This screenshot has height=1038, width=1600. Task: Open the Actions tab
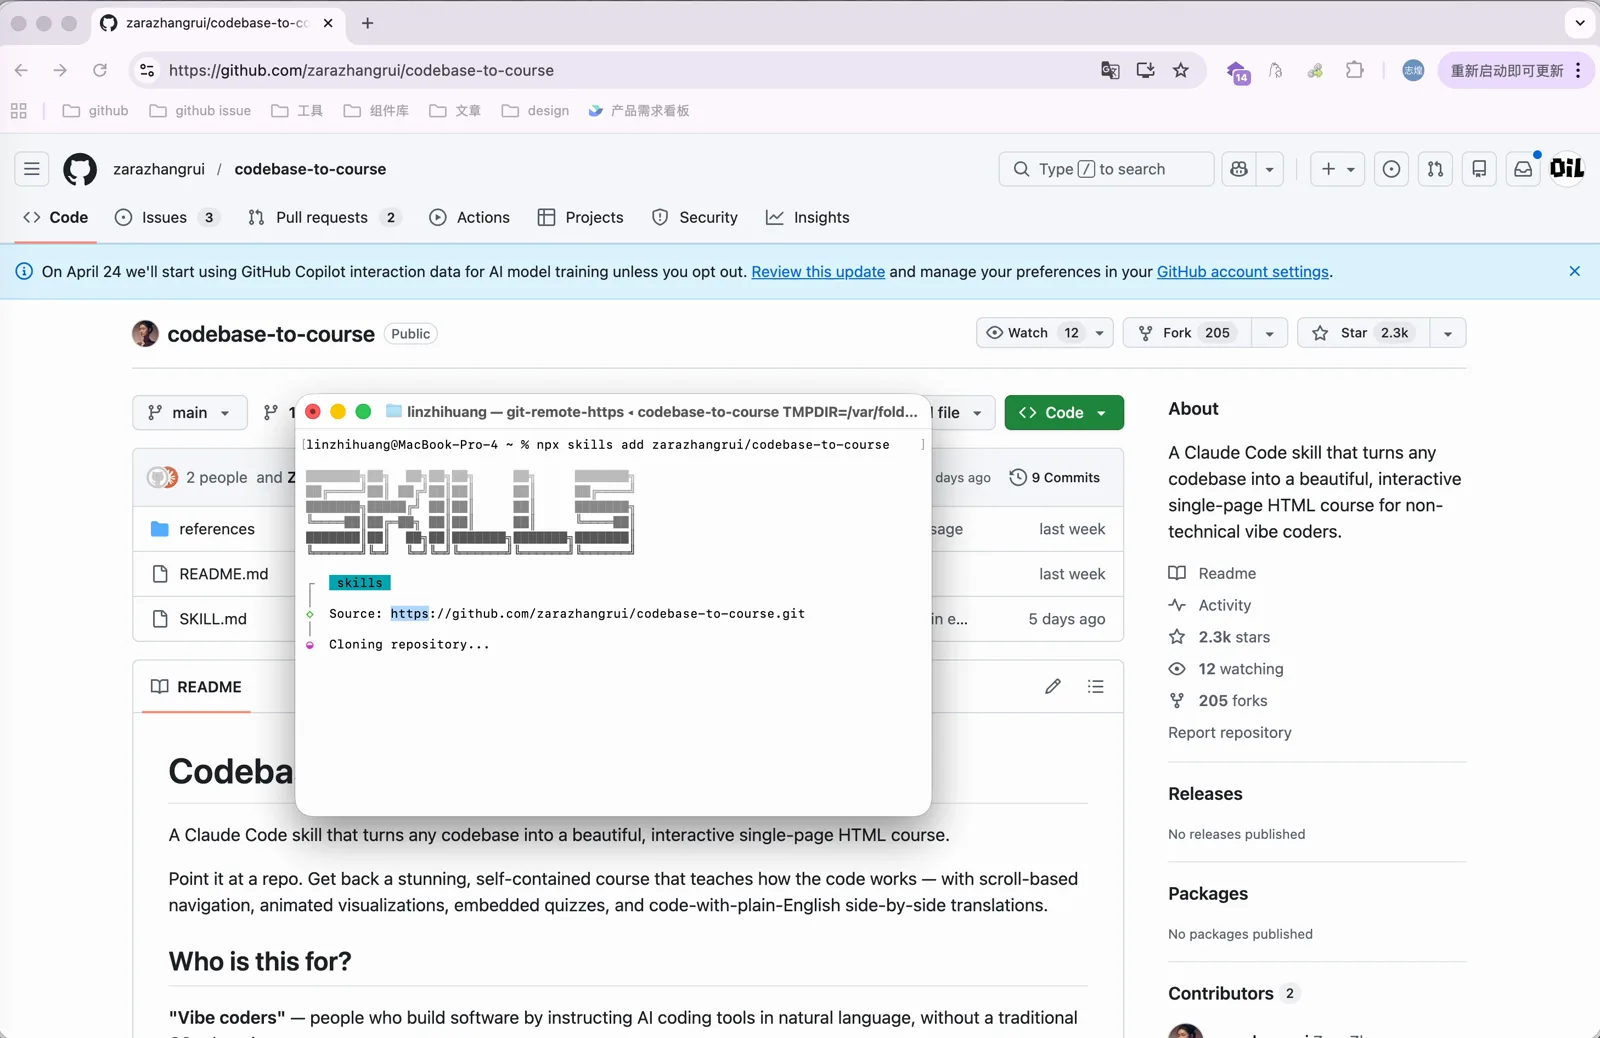470,217
